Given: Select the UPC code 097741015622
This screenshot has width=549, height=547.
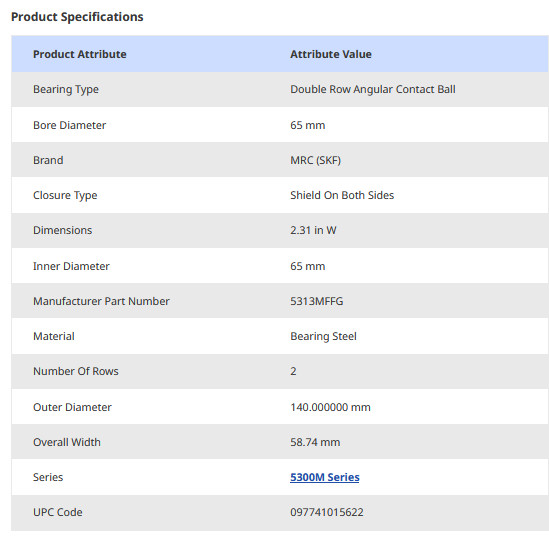Looking at the screenshot, I should (x=327, y=512).
